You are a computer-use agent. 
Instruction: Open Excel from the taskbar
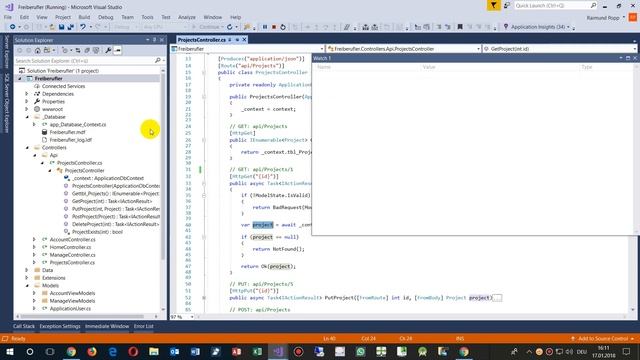pyautogui.click(x=257, y=351)
